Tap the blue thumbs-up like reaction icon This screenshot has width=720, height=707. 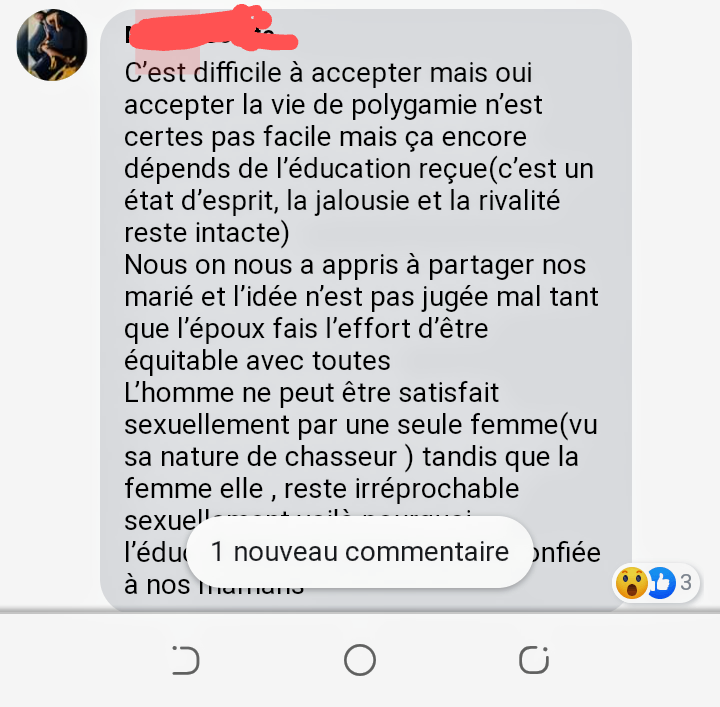point(661,583)
